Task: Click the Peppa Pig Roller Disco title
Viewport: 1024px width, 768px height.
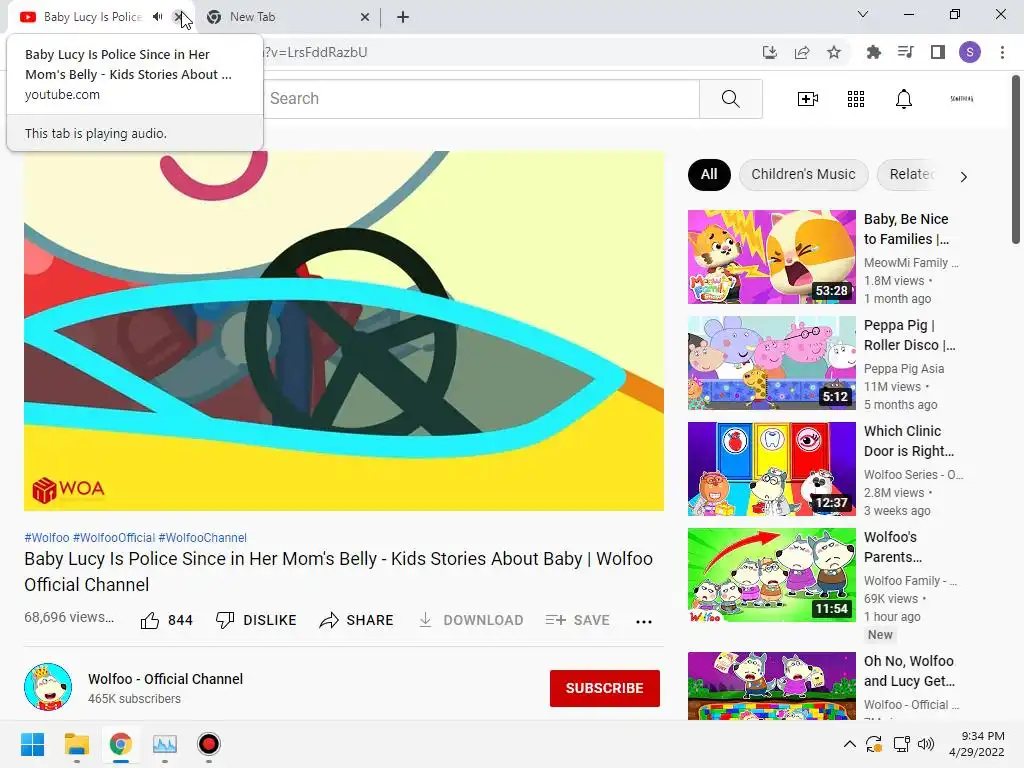Action: (909, 335)
